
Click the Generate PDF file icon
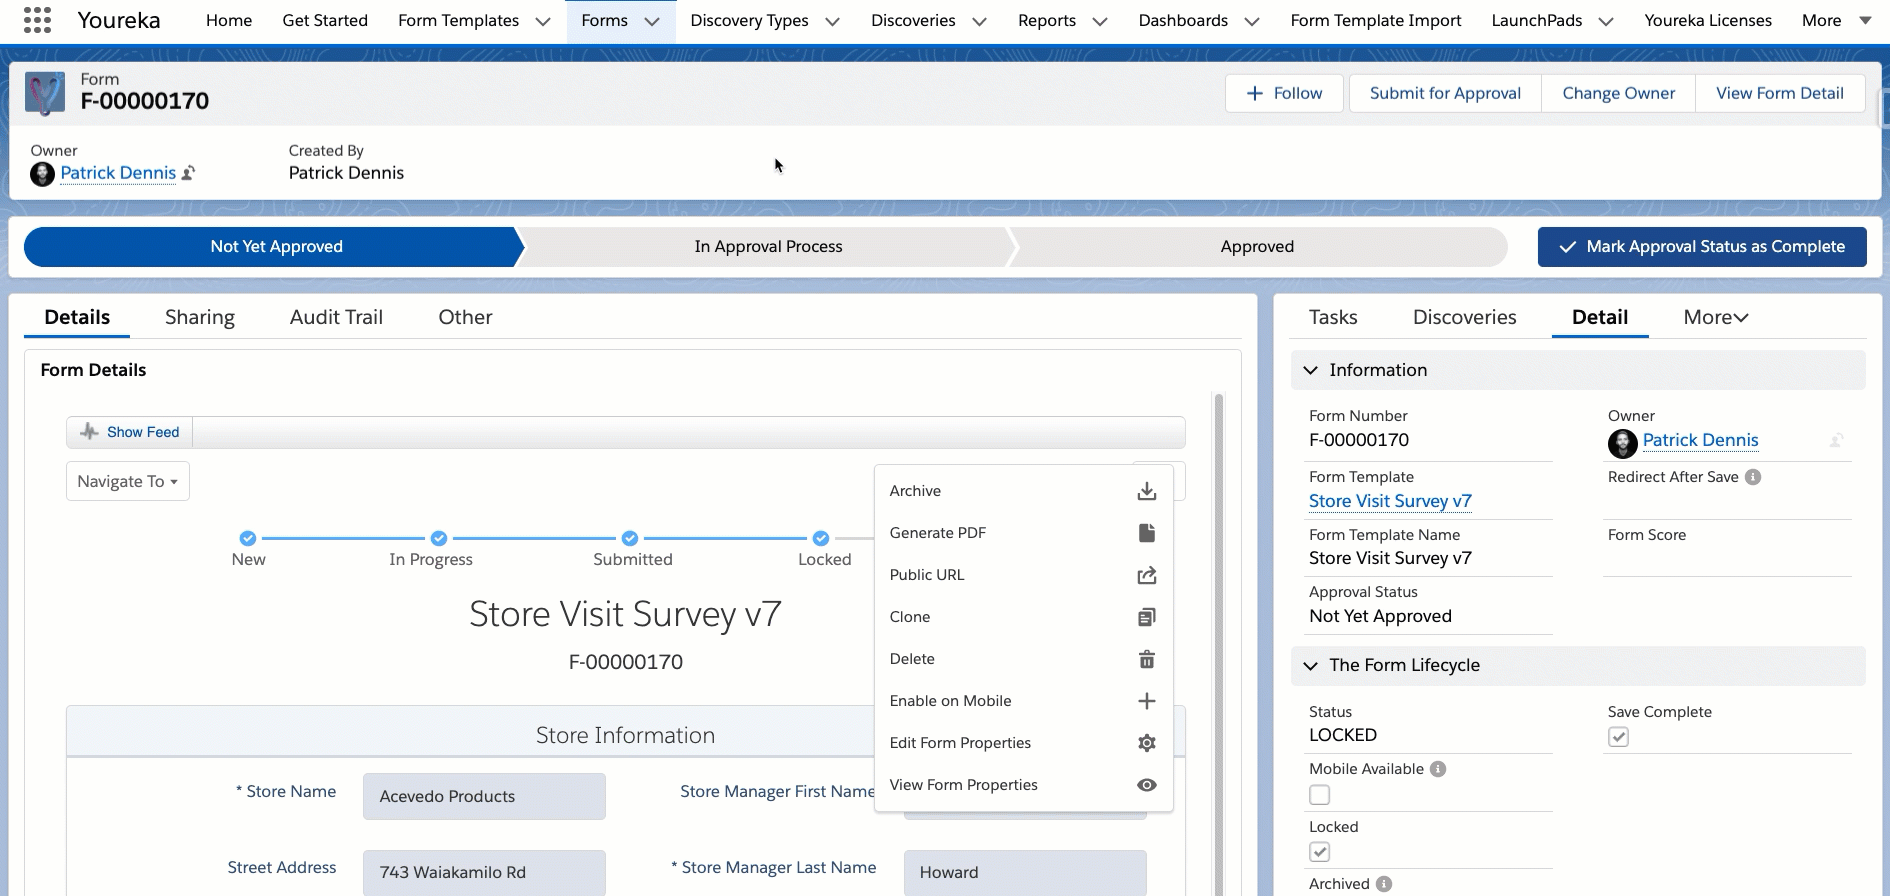tap(1147, 533)
